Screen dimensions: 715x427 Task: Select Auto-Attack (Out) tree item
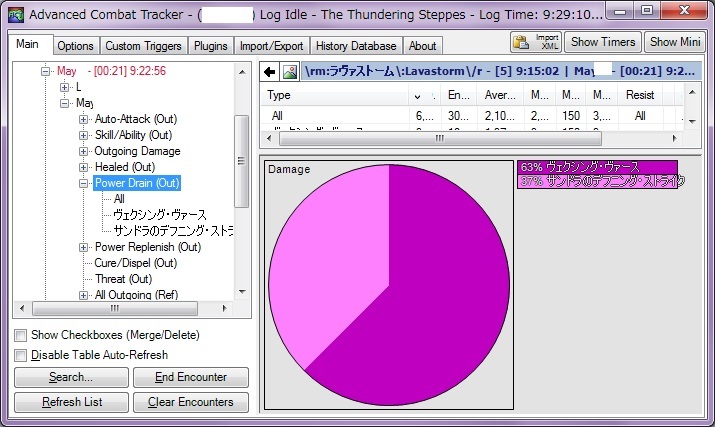135,119
